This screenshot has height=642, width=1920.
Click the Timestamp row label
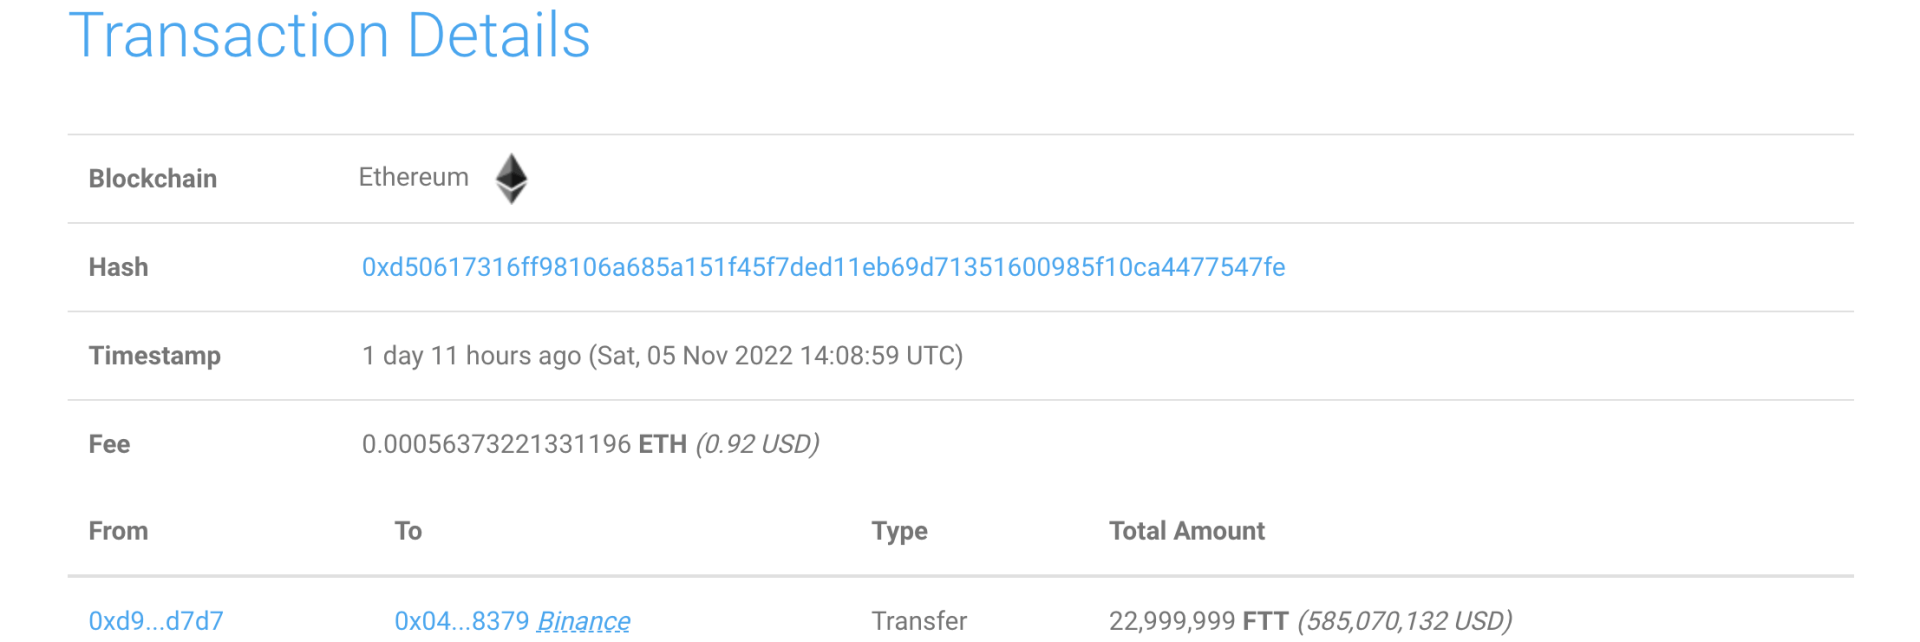[155, 355]
